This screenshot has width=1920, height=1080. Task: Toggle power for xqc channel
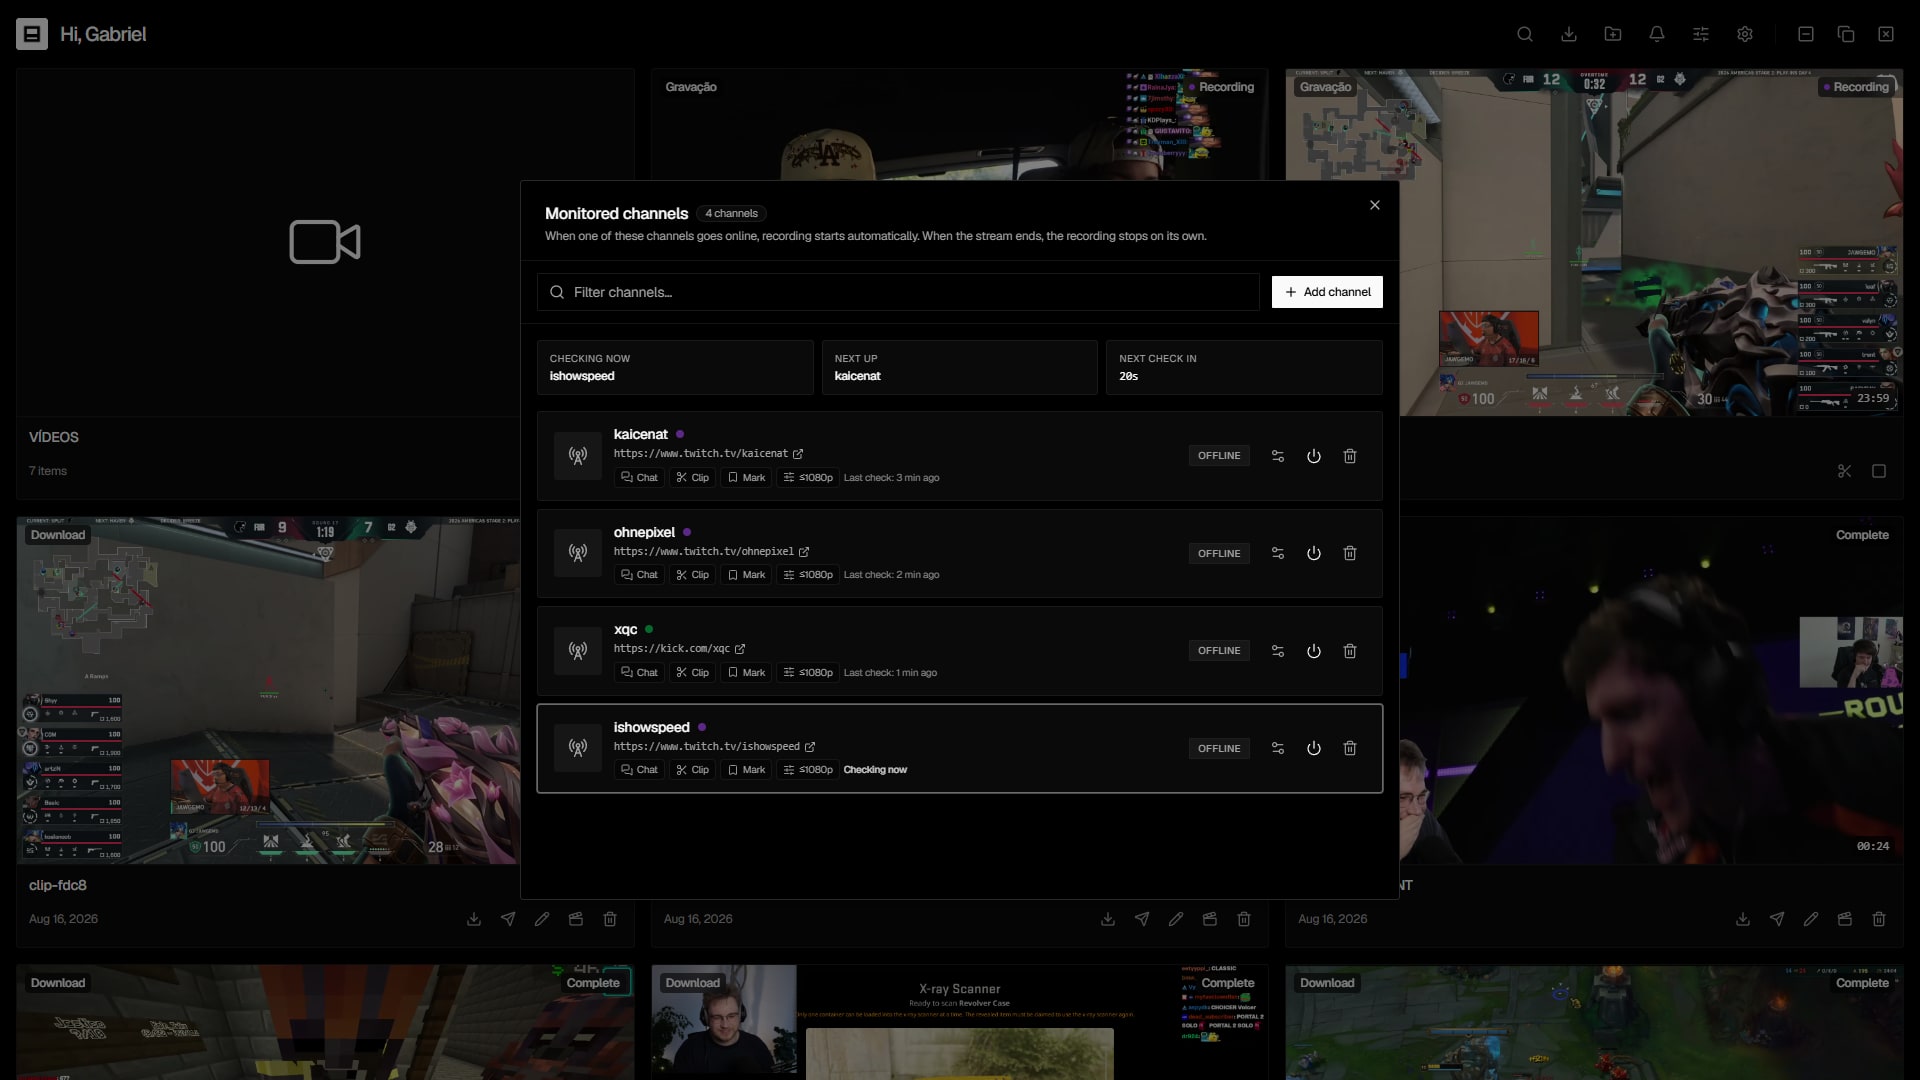1314,651
